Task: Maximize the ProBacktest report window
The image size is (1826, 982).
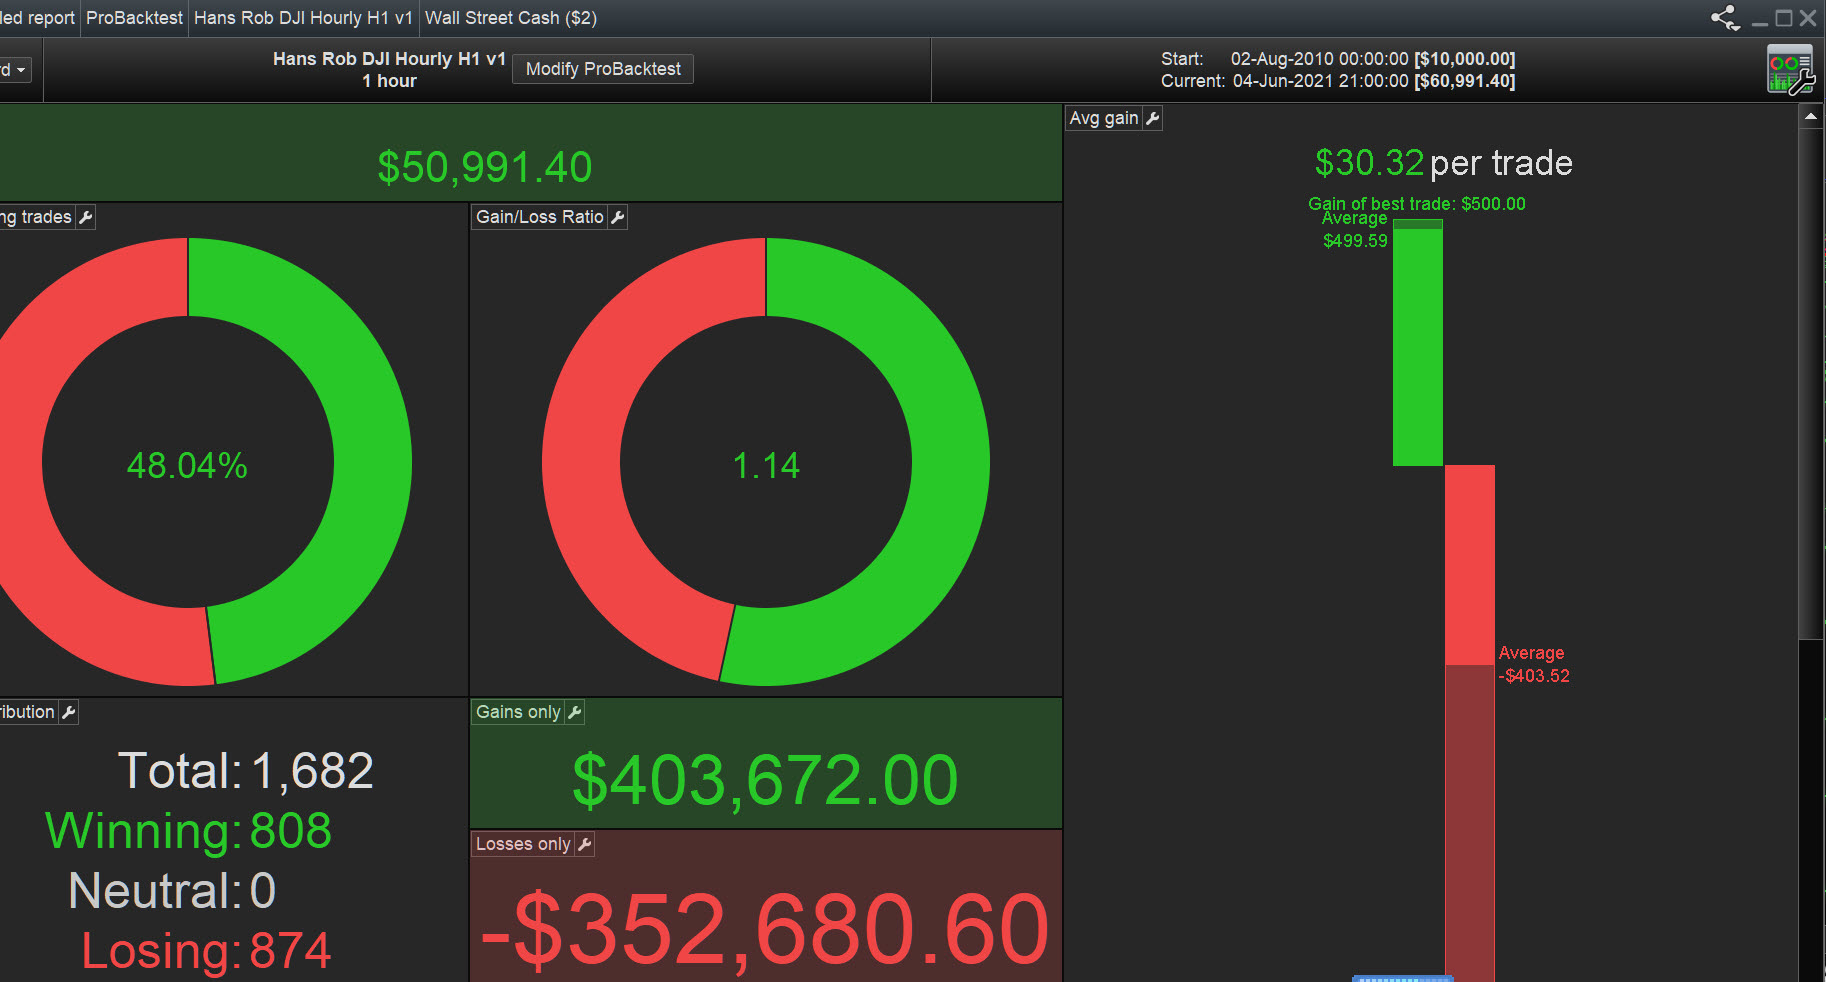Action: [x=1784, y=18]
